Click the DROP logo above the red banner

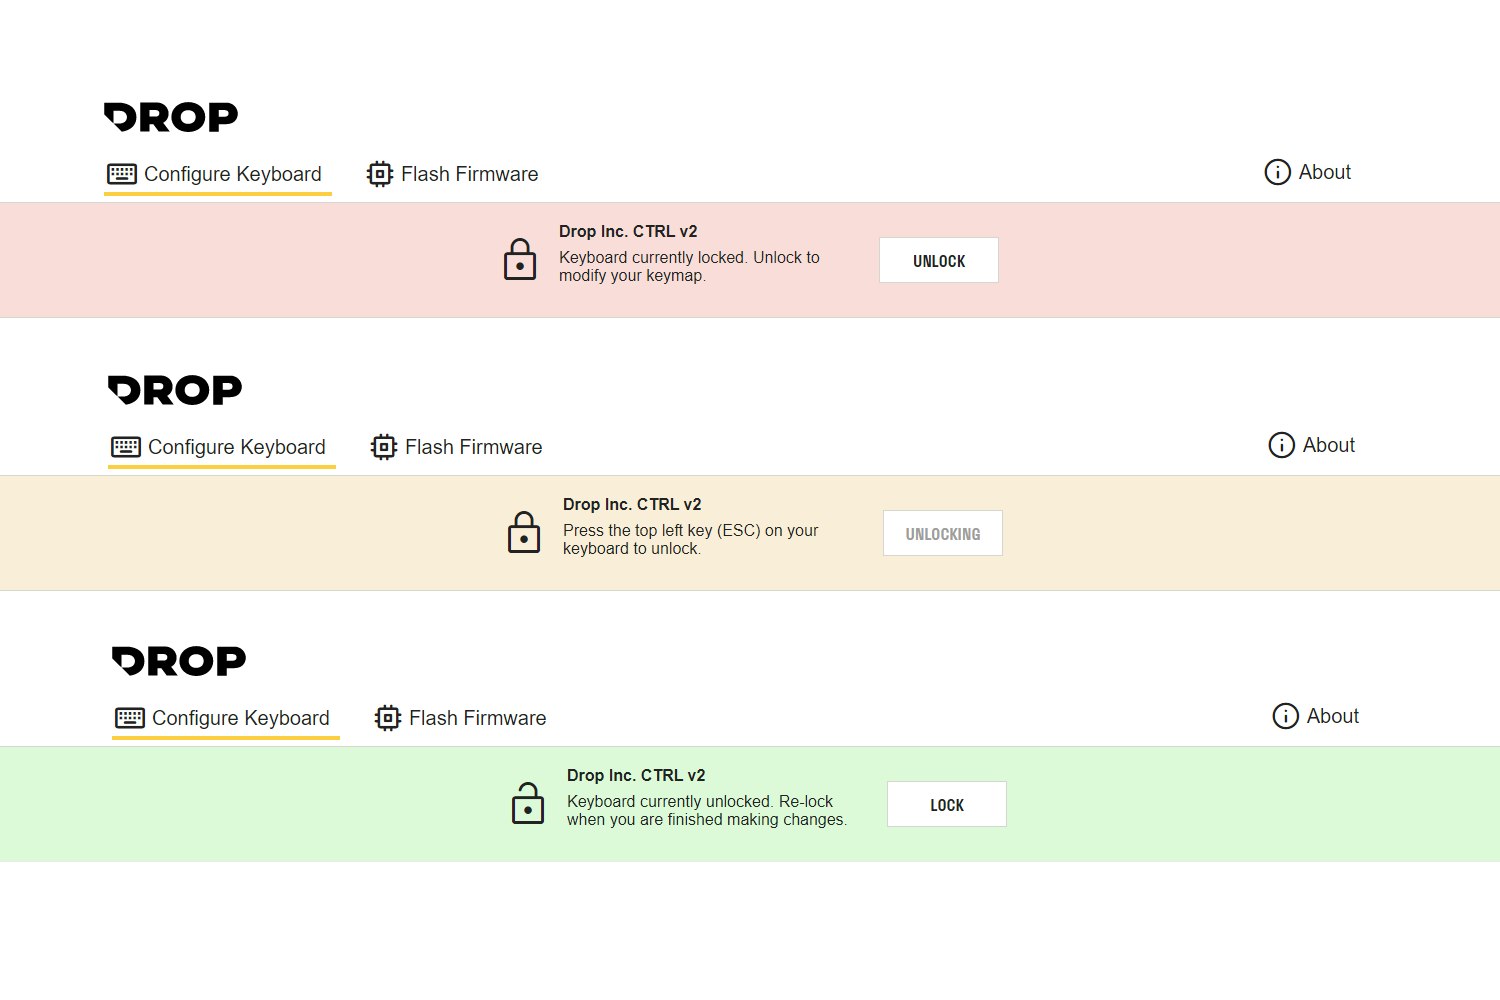(171, 117)
